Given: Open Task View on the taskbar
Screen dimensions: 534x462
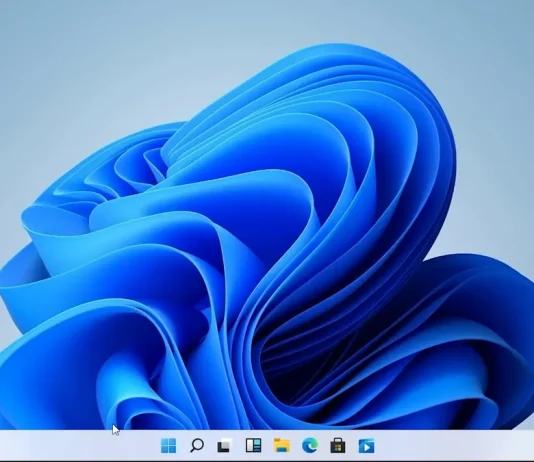Looking at the screenshot, I should (225, 445).
